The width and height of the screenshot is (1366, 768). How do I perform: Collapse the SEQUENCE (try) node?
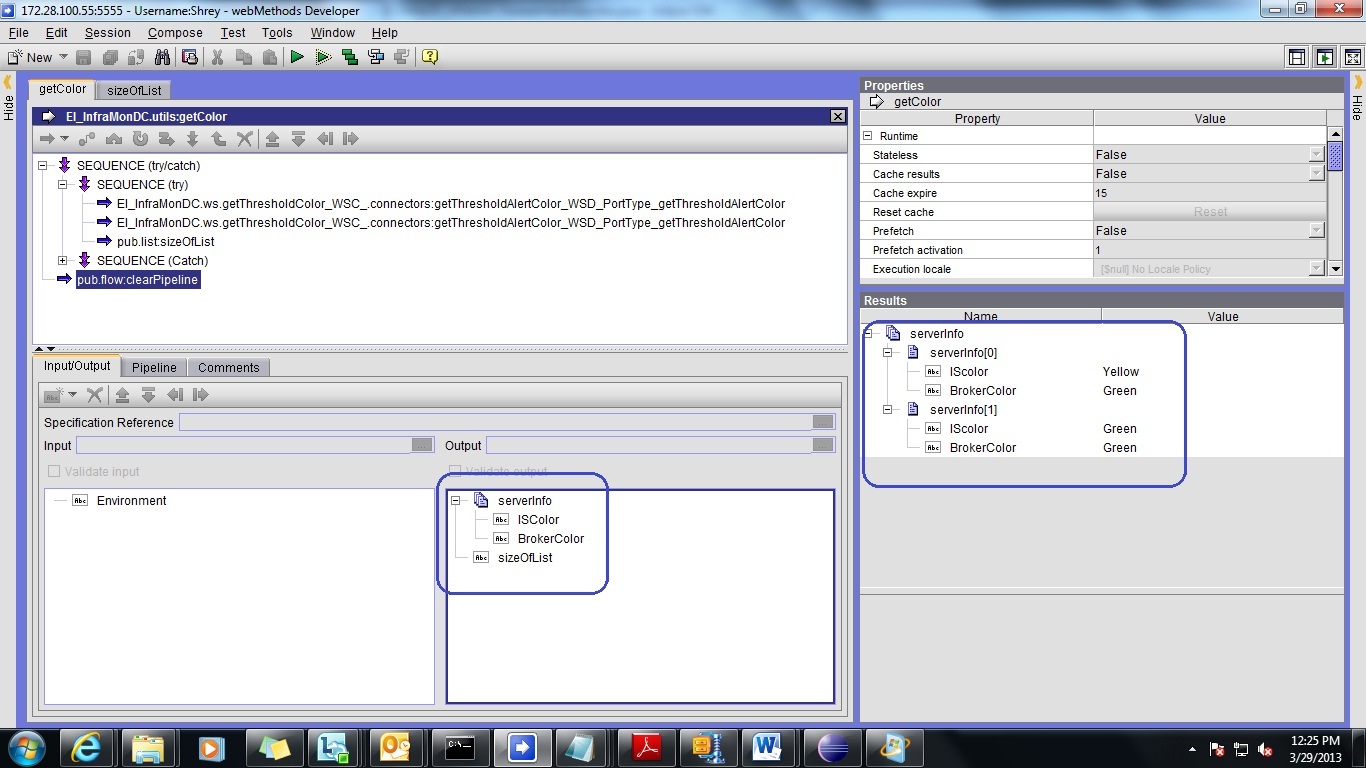click(x=62, y=184)
